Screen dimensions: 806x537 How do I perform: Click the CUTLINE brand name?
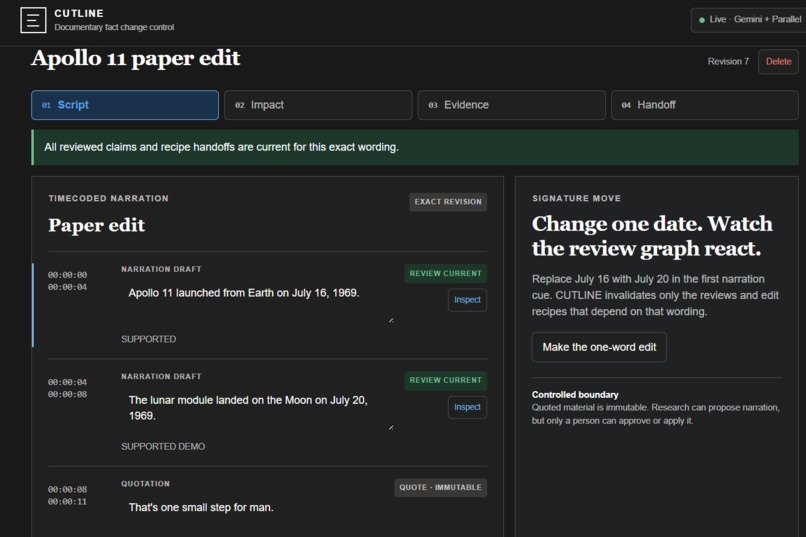coord(79,13)
